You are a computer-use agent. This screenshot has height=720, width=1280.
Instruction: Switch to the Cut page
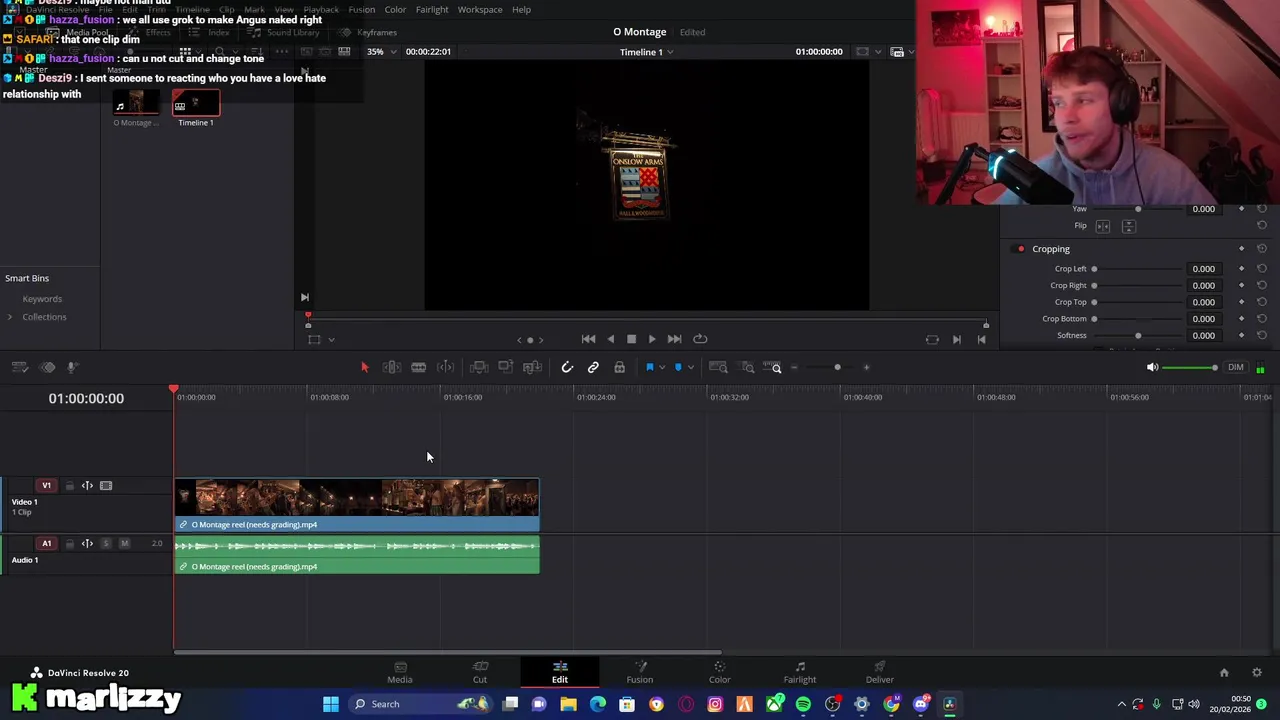tap(480, 672)
